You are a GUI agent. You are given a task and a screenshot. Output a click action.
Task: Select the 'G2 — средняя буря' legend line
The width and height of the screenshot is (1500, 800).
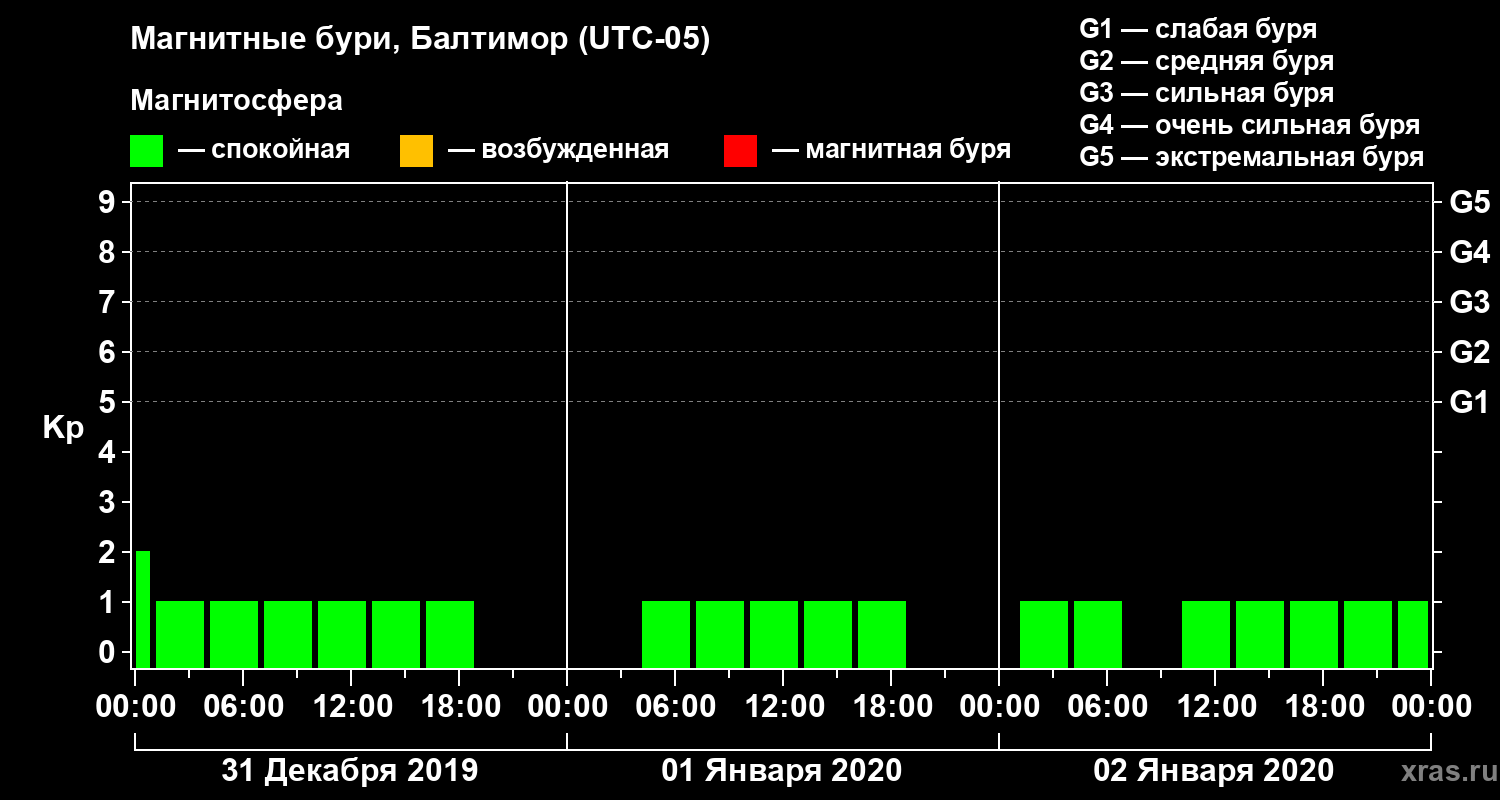tap(1206, 61)
